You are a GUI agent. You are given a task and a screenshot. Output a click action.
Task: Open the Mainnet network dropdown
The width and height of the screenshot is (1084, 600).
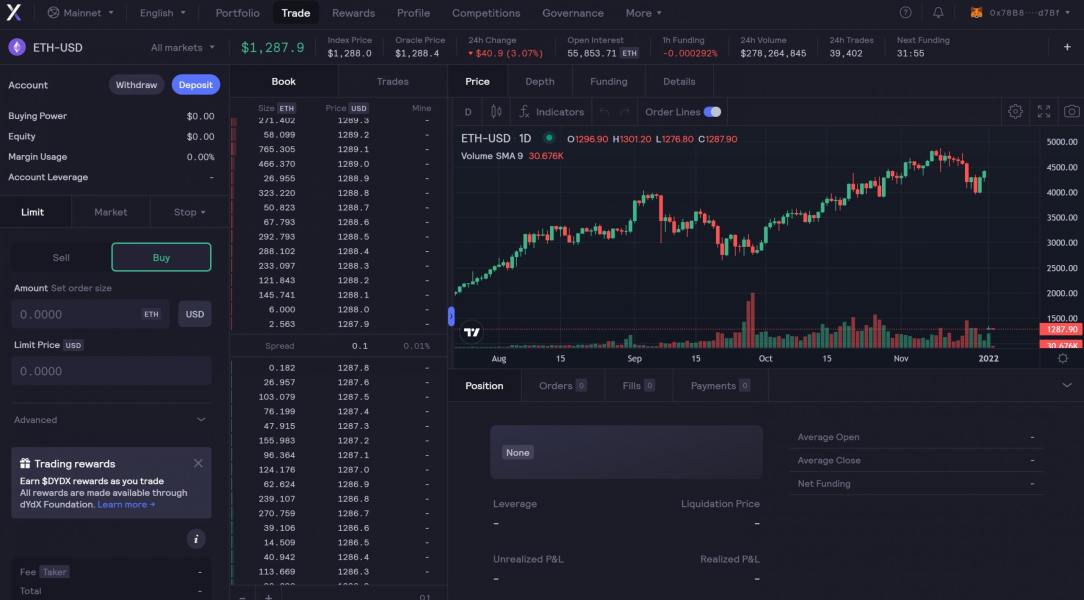click(x=80, y=12)
